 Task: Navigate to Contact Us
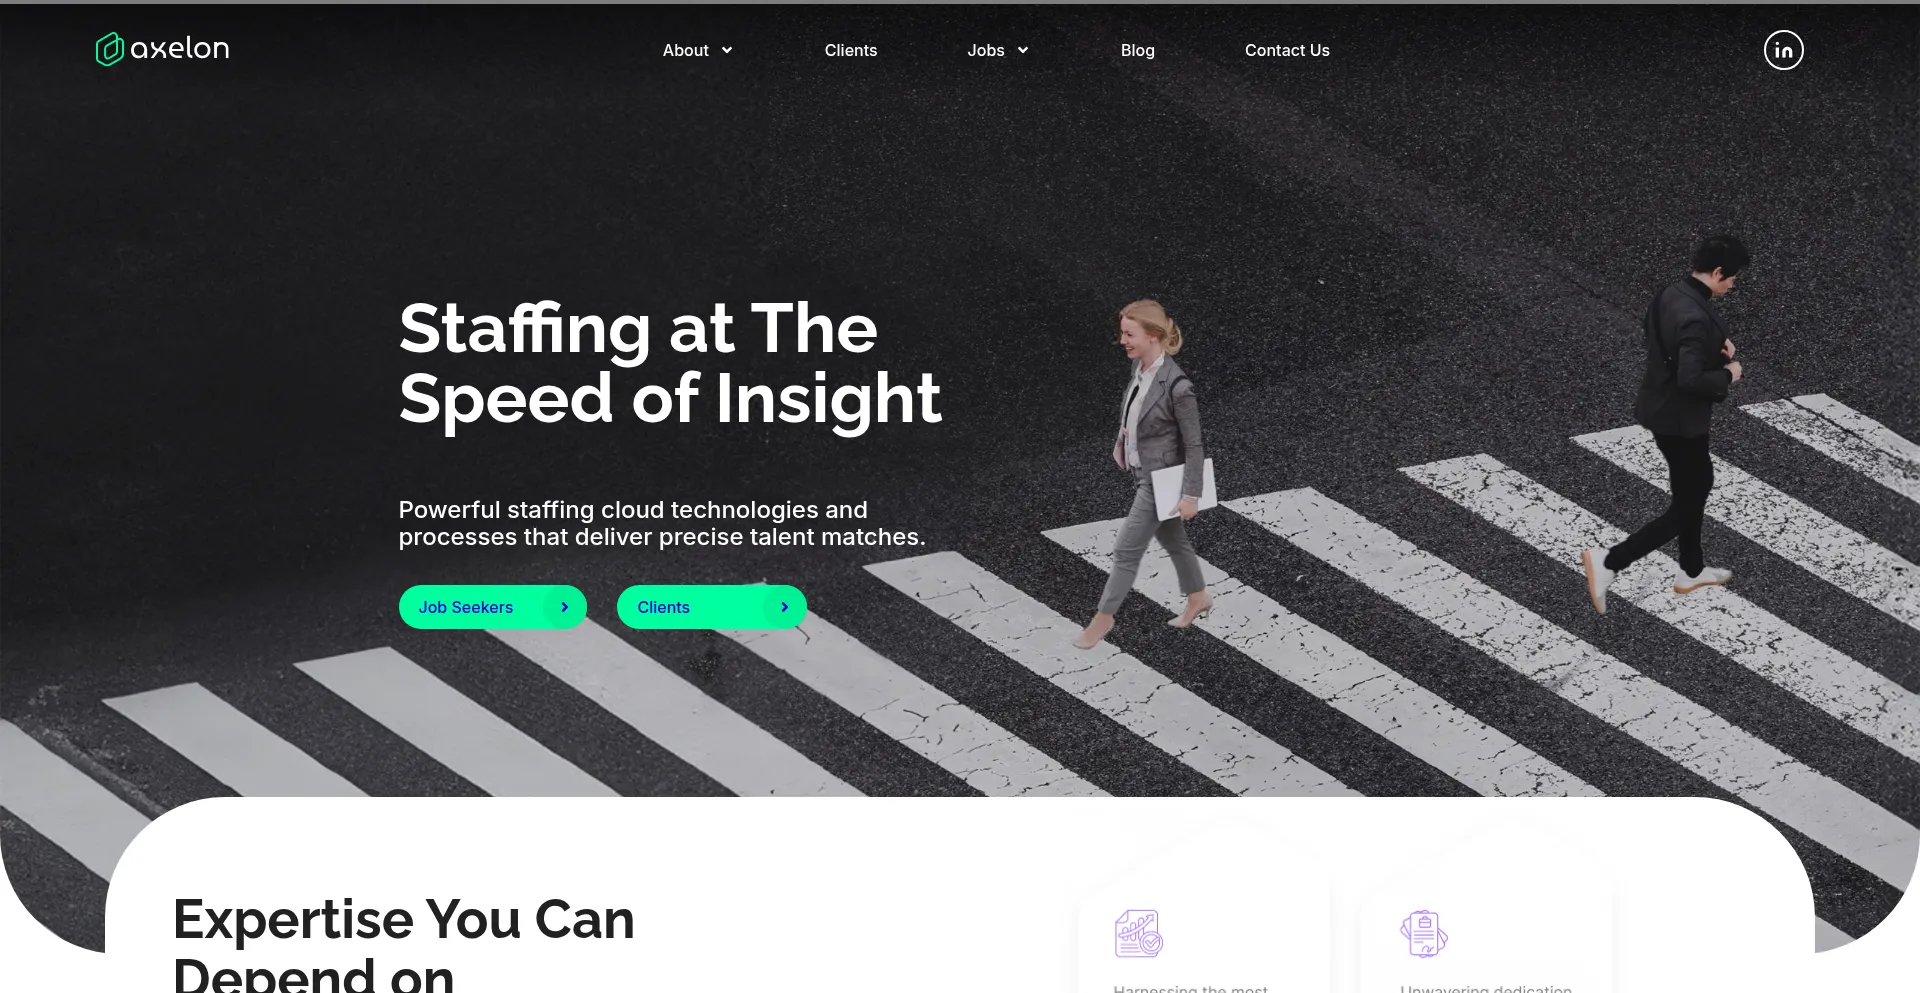click(x=1287, y=50)
